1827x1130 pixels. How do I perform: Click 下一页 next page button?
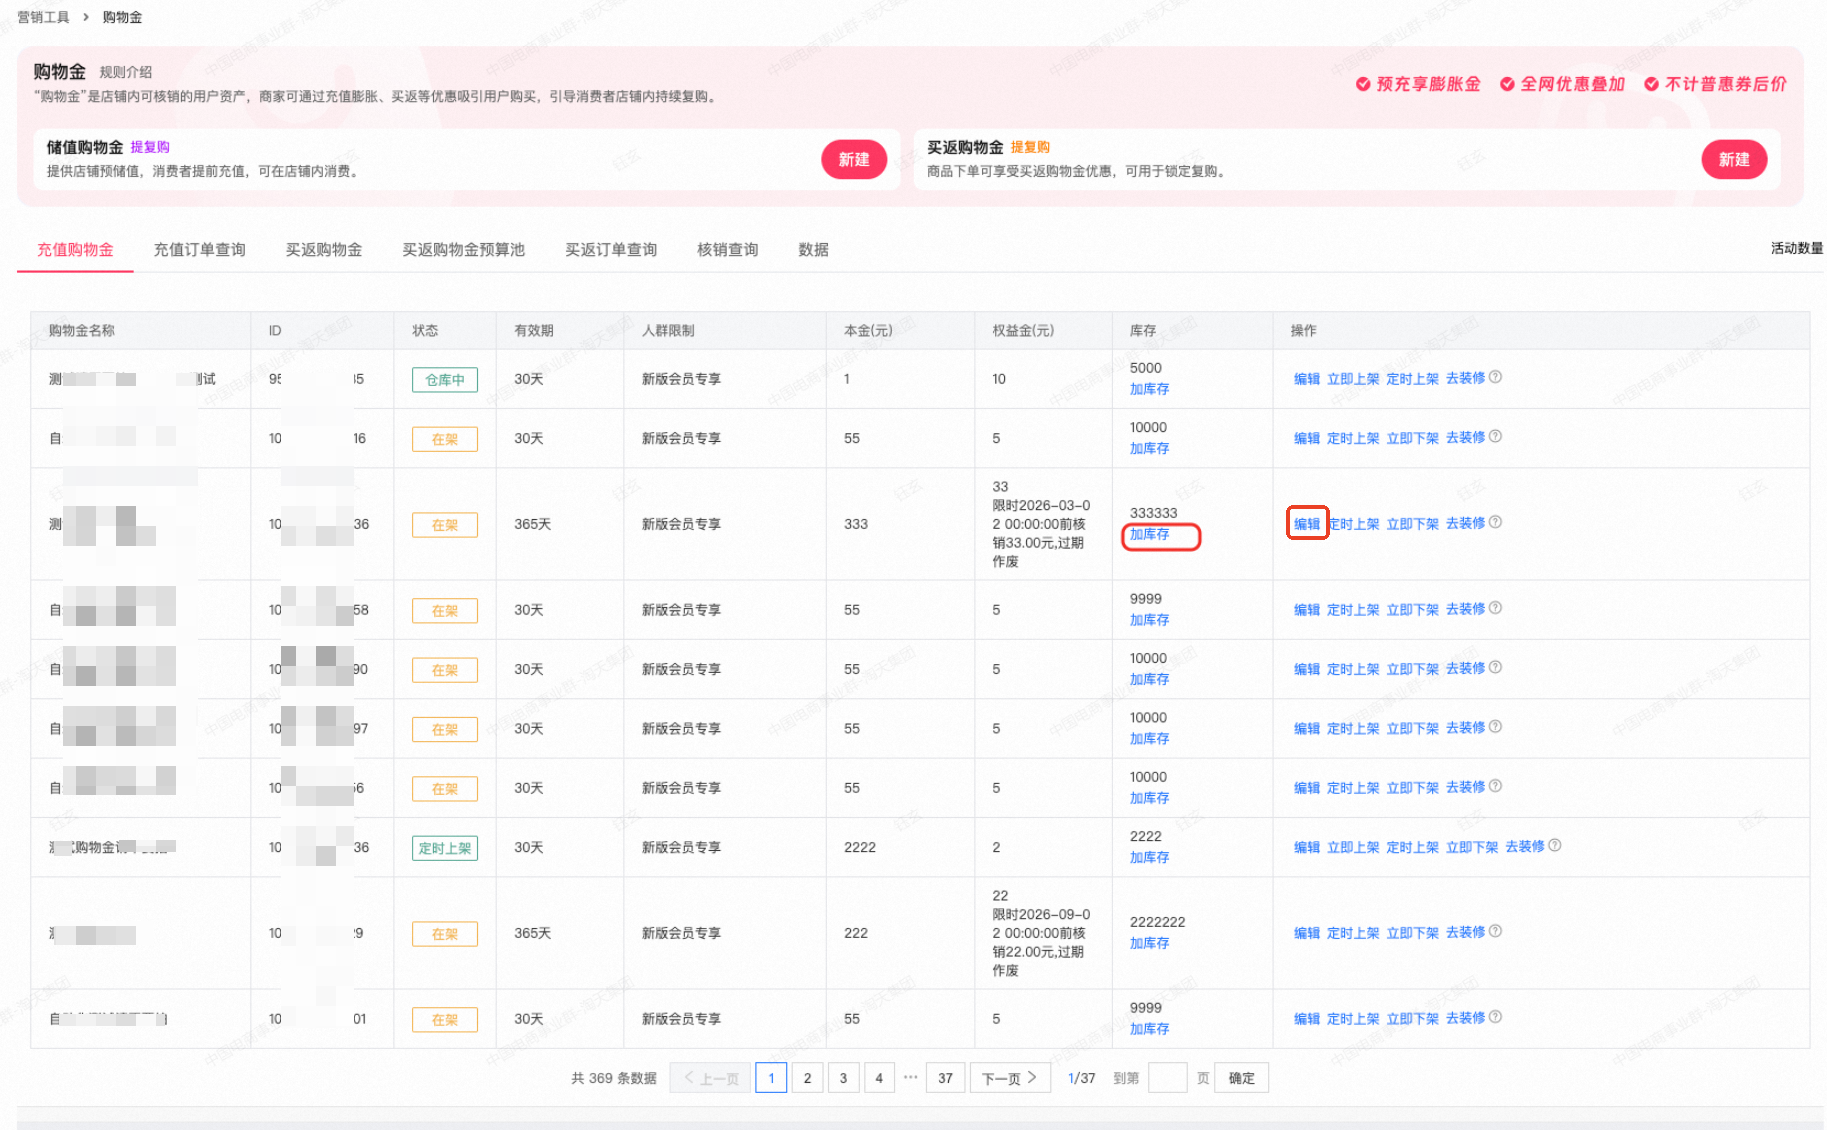1010,1078
